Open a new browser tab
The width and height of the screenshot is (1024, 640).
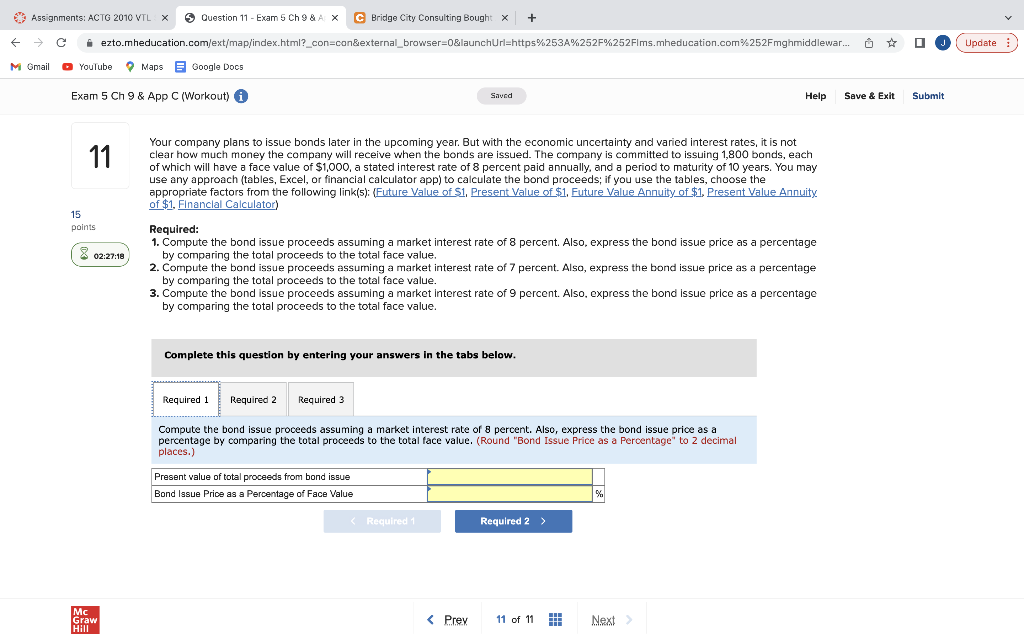(x=532, y=18)
